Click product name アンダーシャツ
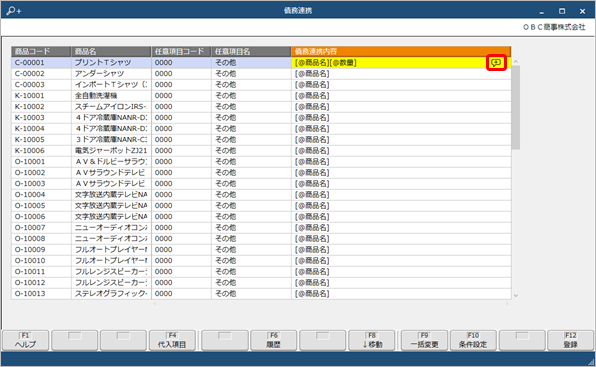The height and width of the screenshot is (367, 596). pos(111,74)
